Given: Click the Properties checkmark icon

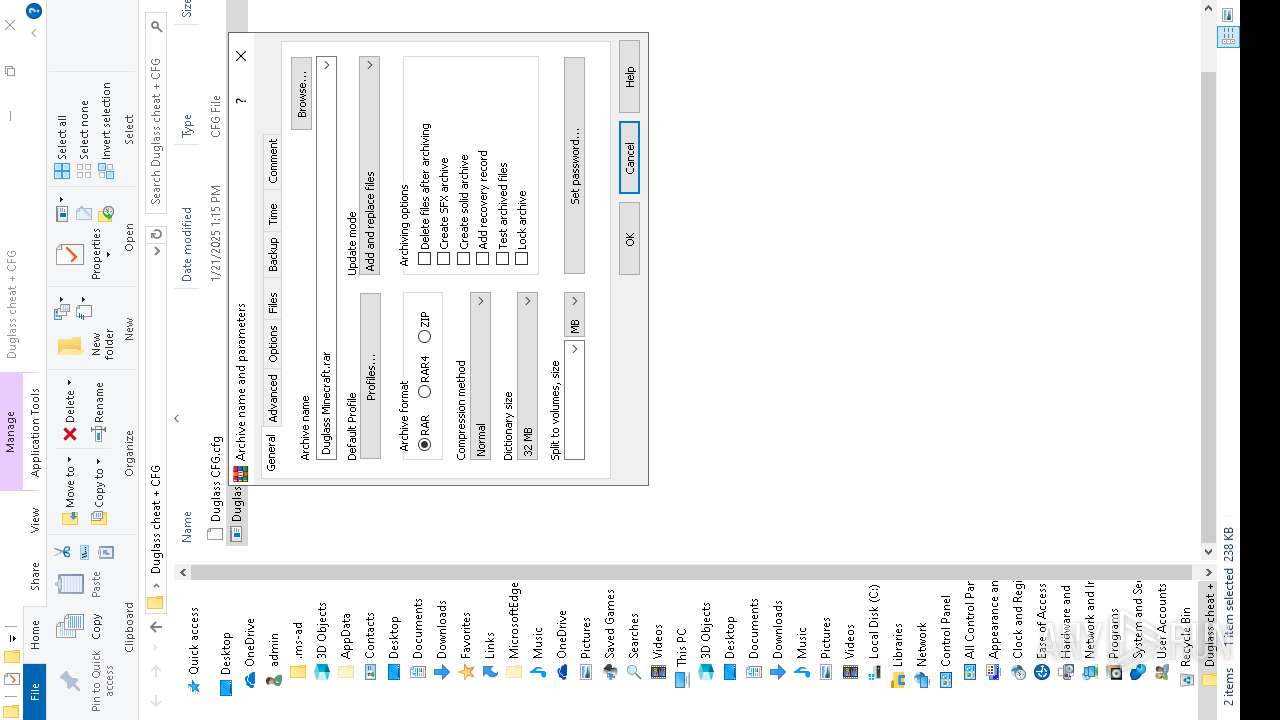Looking at the screenshot, I should (69, 256).
